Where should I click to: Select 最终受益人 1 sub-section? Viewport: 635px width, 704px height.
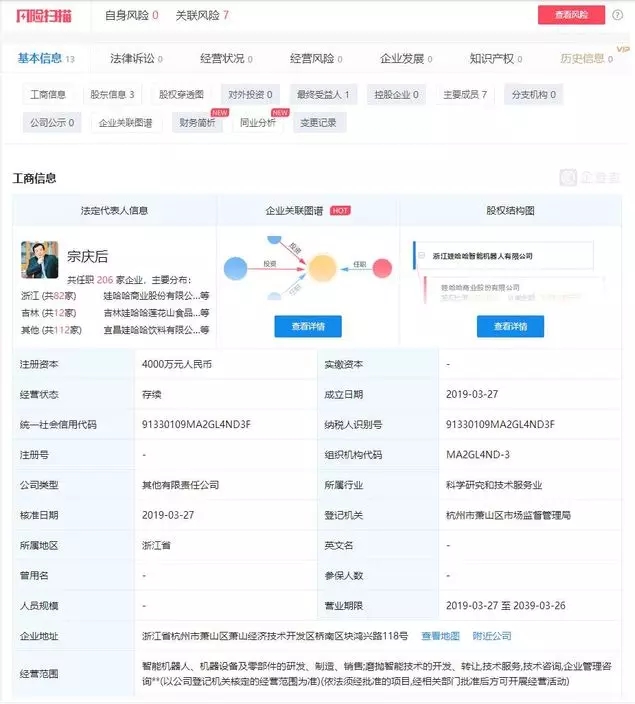[323, 94]
